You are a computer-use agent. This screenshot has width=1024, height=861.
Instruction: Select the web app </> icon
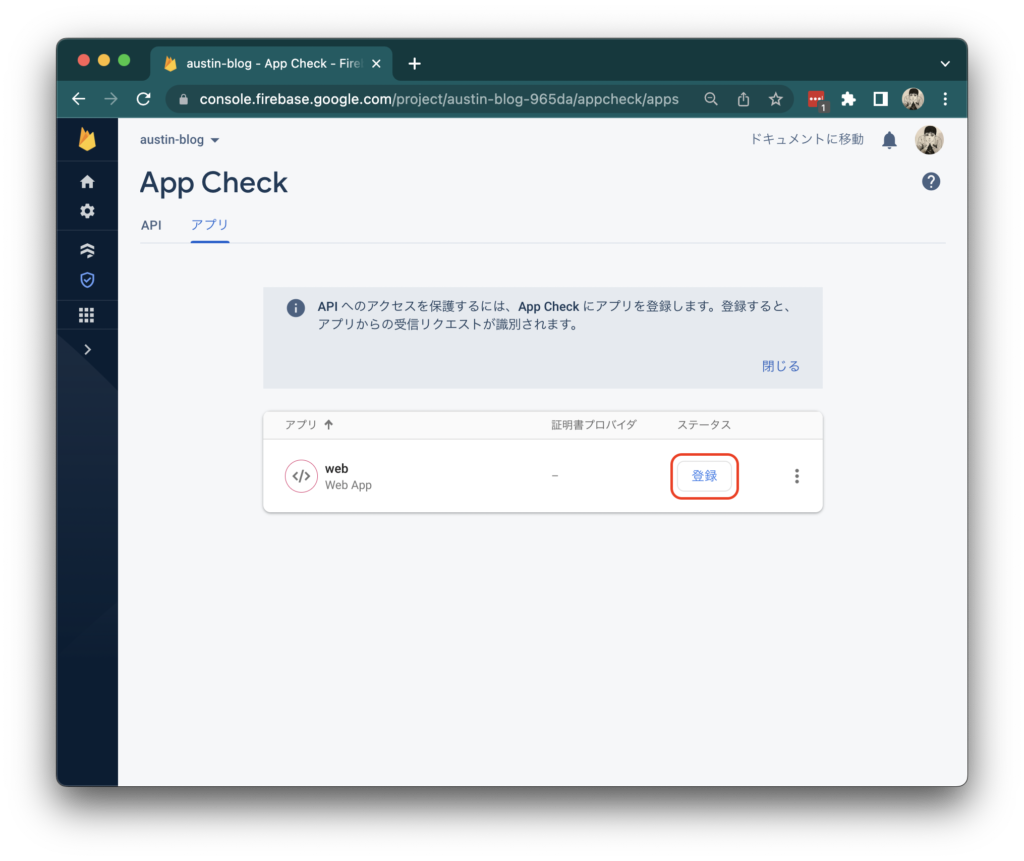[x=301, y=475]
